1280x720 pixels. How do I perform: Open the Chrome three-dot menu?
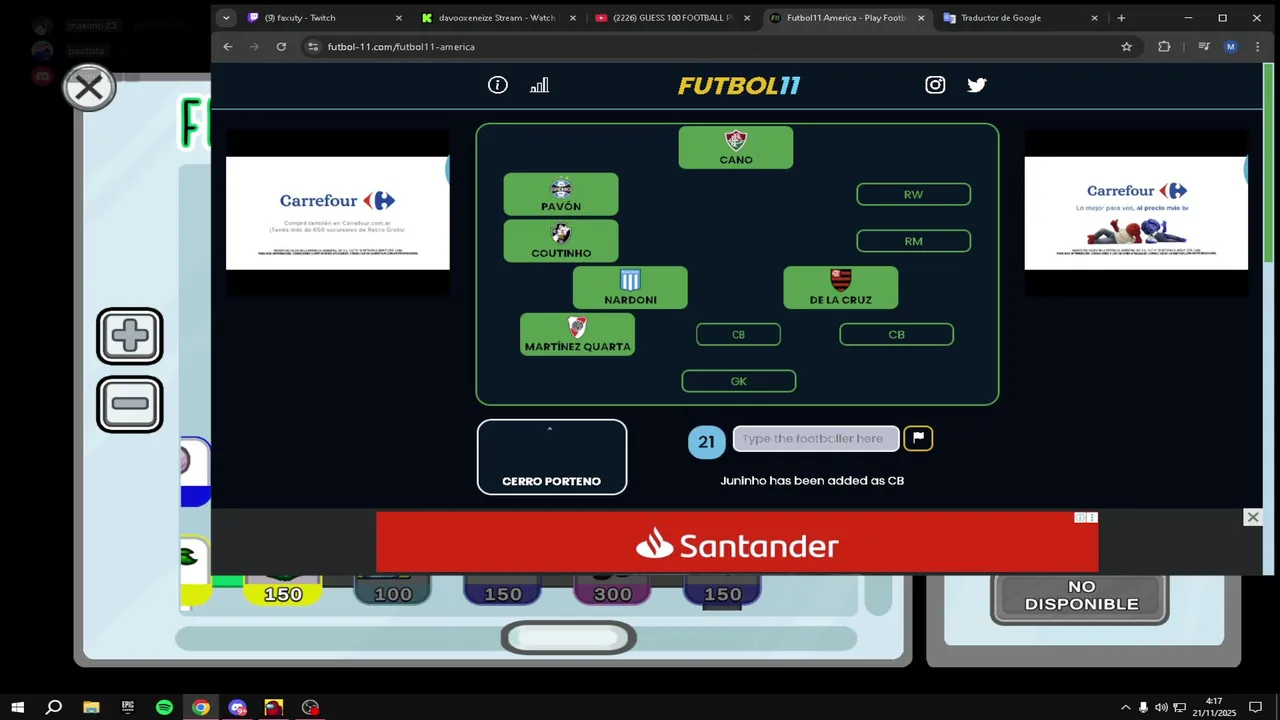[x=1256, y=47]
